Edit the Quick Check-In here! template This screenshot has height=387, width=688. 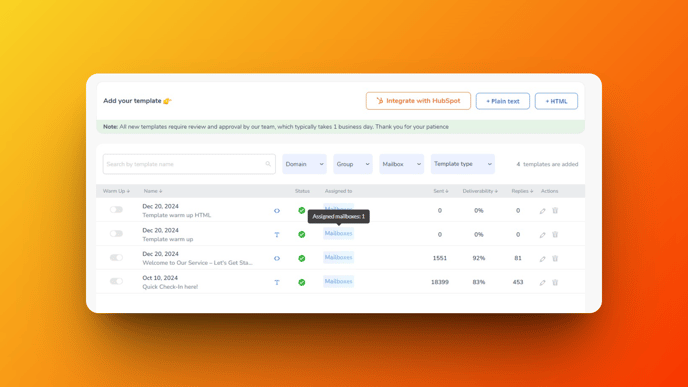542,283
